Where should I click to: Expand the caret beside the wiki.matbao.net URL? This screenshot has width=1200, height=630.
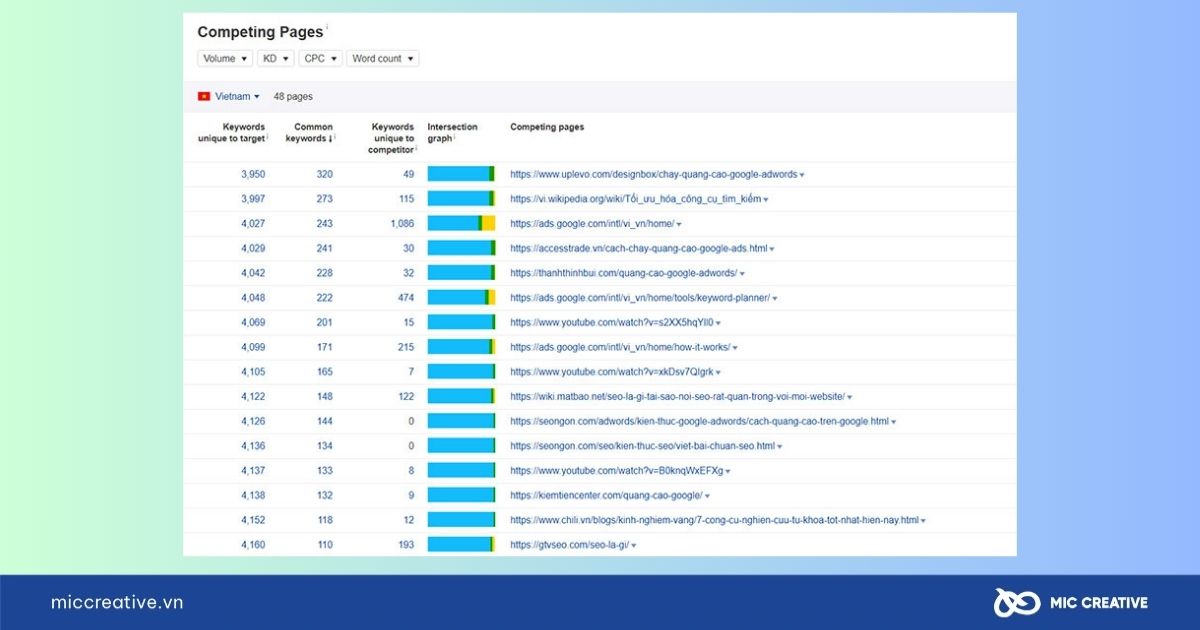coord(850,397)
